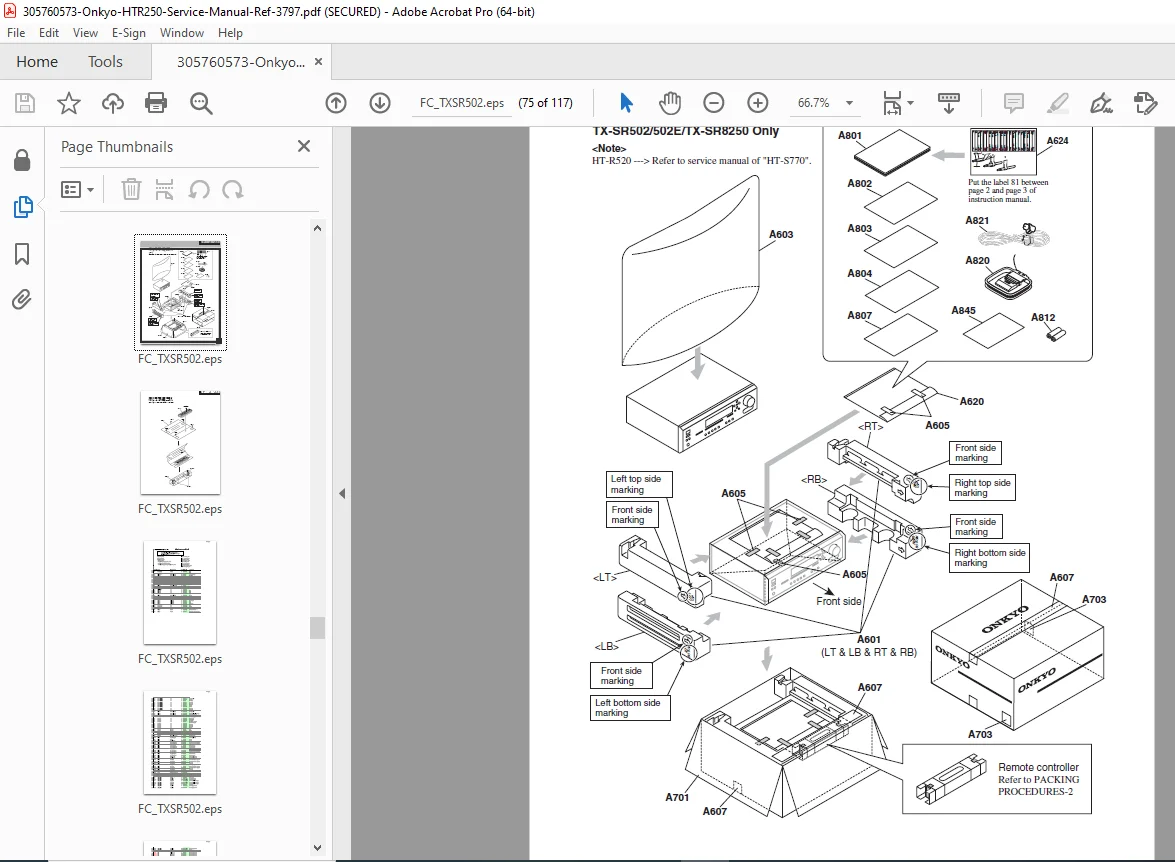Click the thumbnails scrollbar handle
The height and width of the screenshot is (862, 1175).
(318, 627)
